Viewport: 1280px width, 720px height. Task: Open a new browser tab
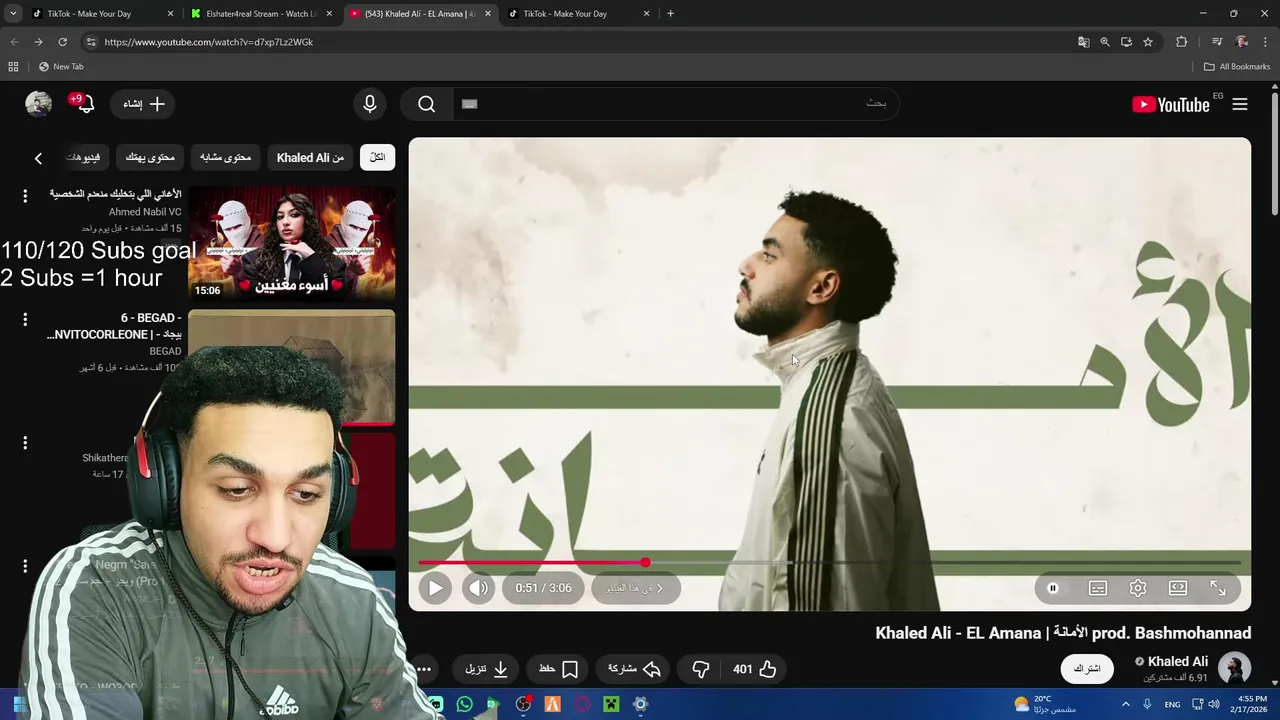tap(670, 14)
